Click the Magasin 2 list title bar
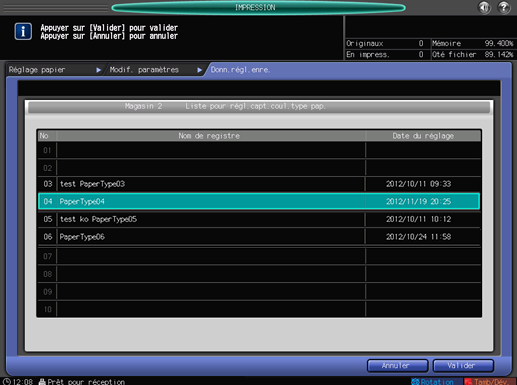Image resolution: width=517 pixels, height=385 pixels. pyautogui.click(x=259, y=107)
